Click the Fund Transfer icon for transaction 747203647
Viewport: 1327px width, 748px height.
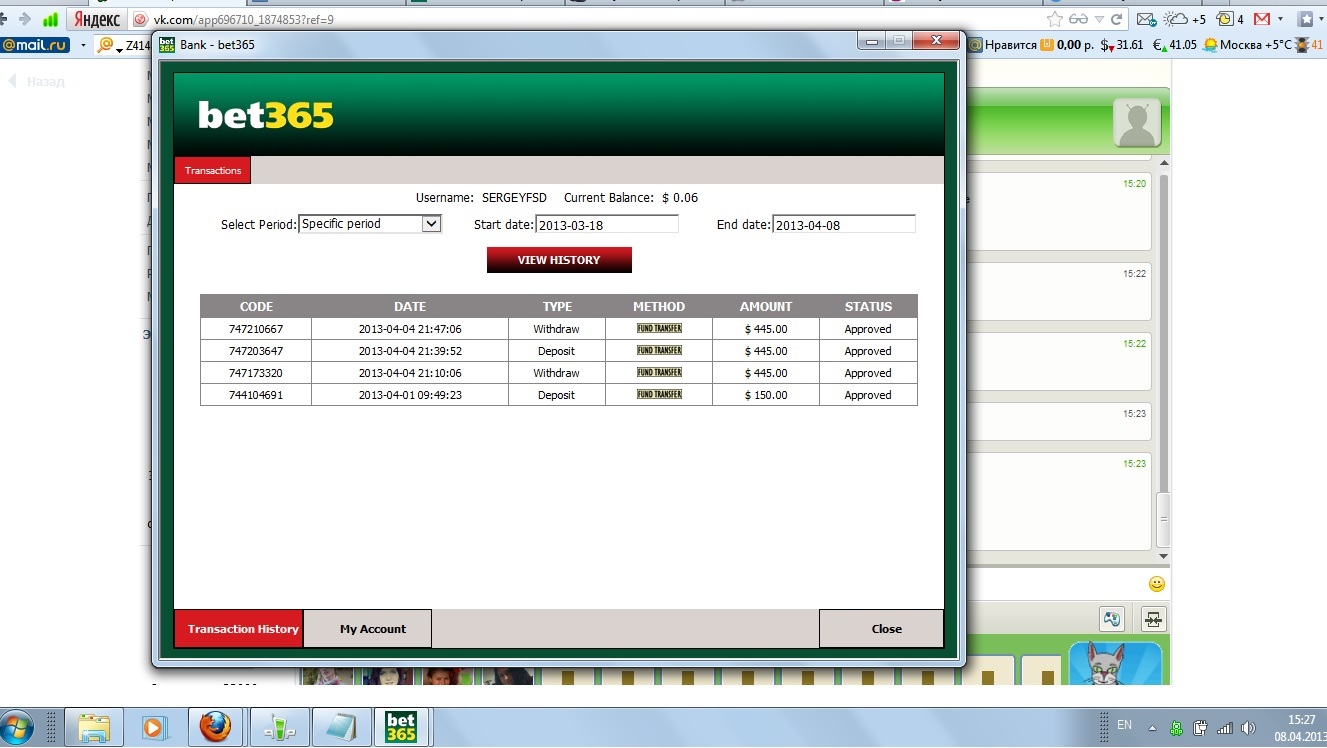[659, 350]
